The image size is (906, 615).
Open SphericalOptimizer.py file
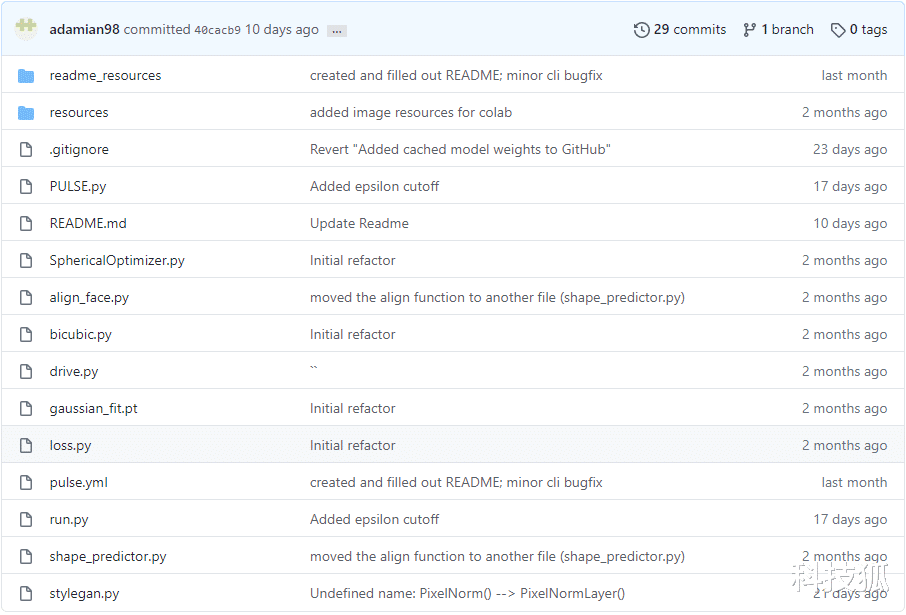(x=117, y=260)
